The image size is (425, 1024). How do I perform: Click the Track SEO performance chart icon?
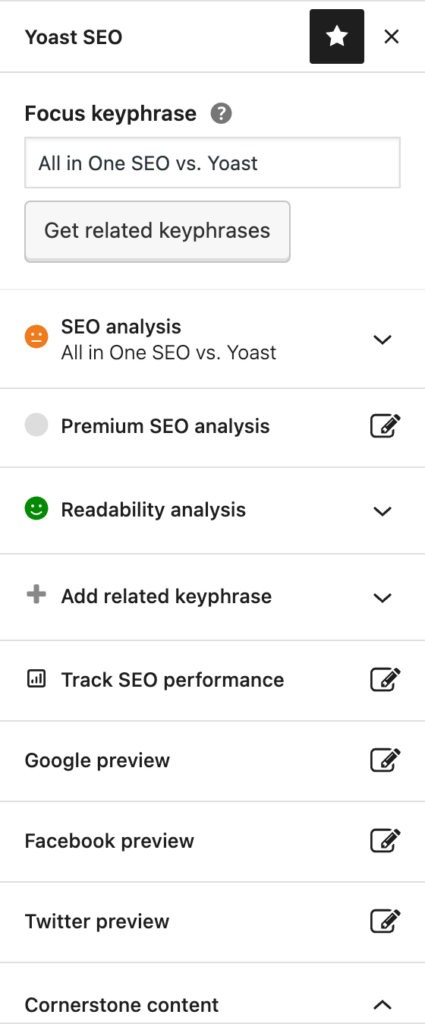[37, 679]
